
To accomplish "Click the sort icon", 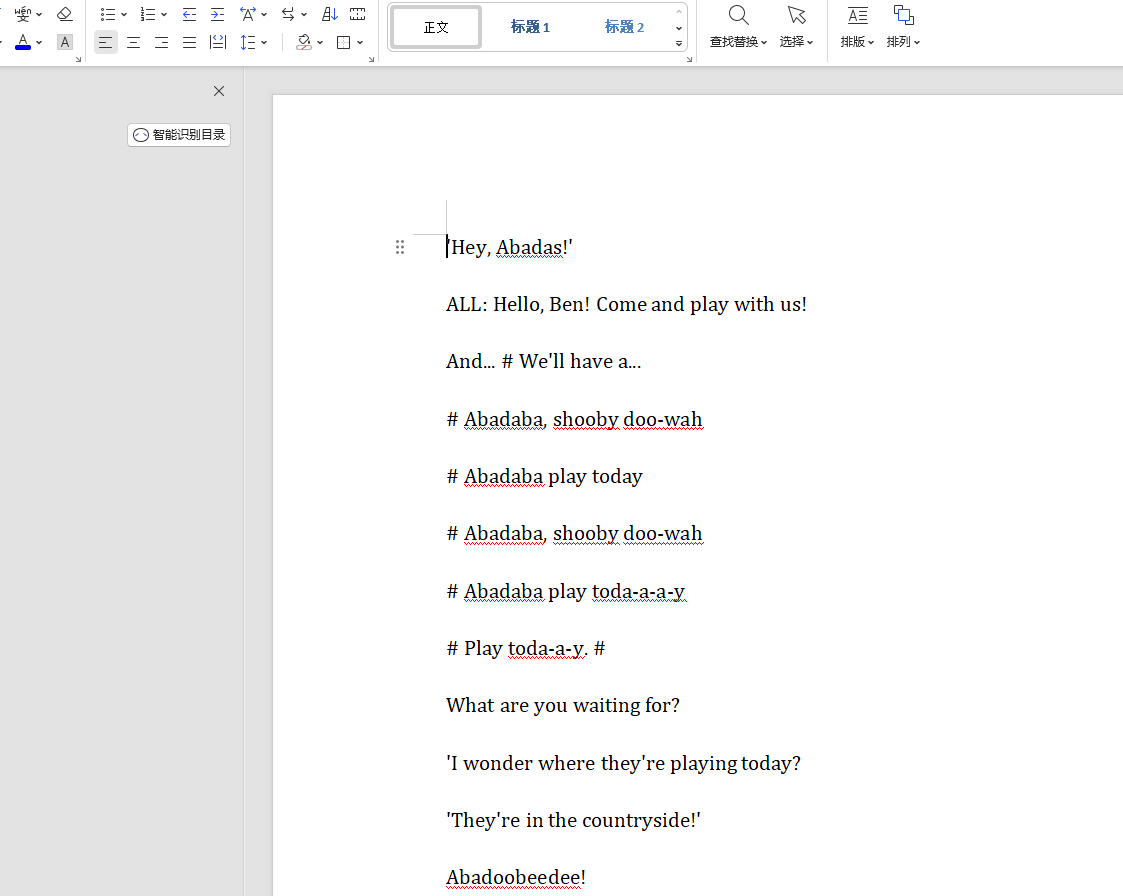I will click(x=329, y=14).
